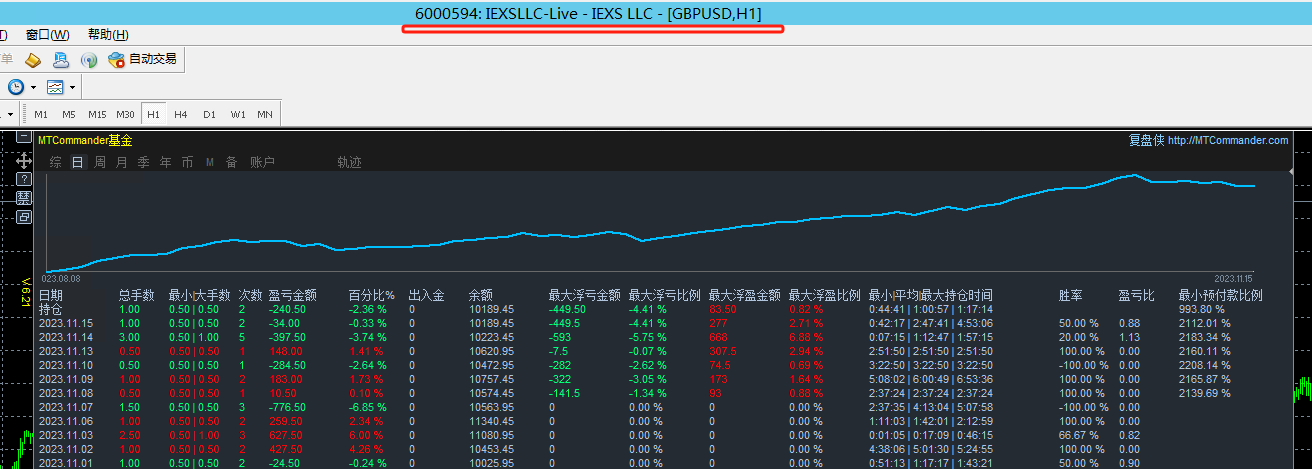
Task: Click the 627.50 profit amount cell
Action: pyautogui.click(x=285, y=435)
